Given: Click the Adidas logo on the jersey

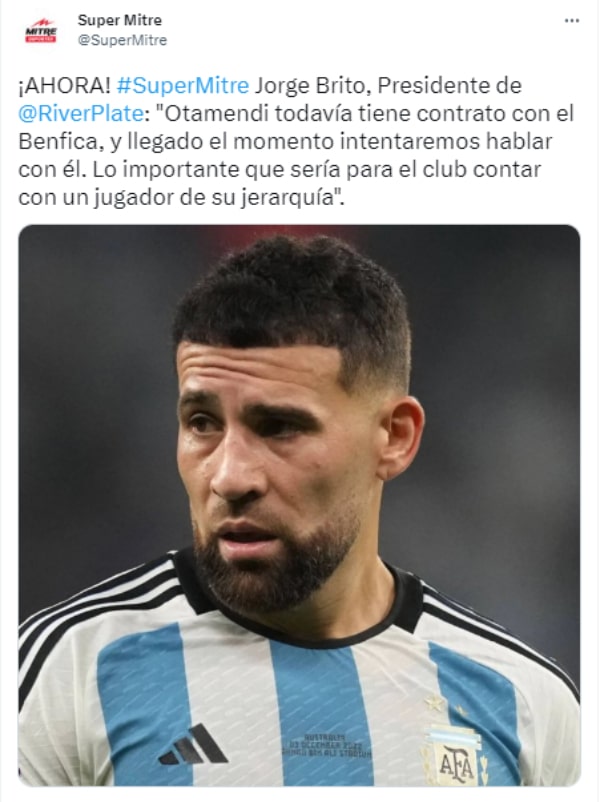Looking at the screenshot, I should 192,745.
